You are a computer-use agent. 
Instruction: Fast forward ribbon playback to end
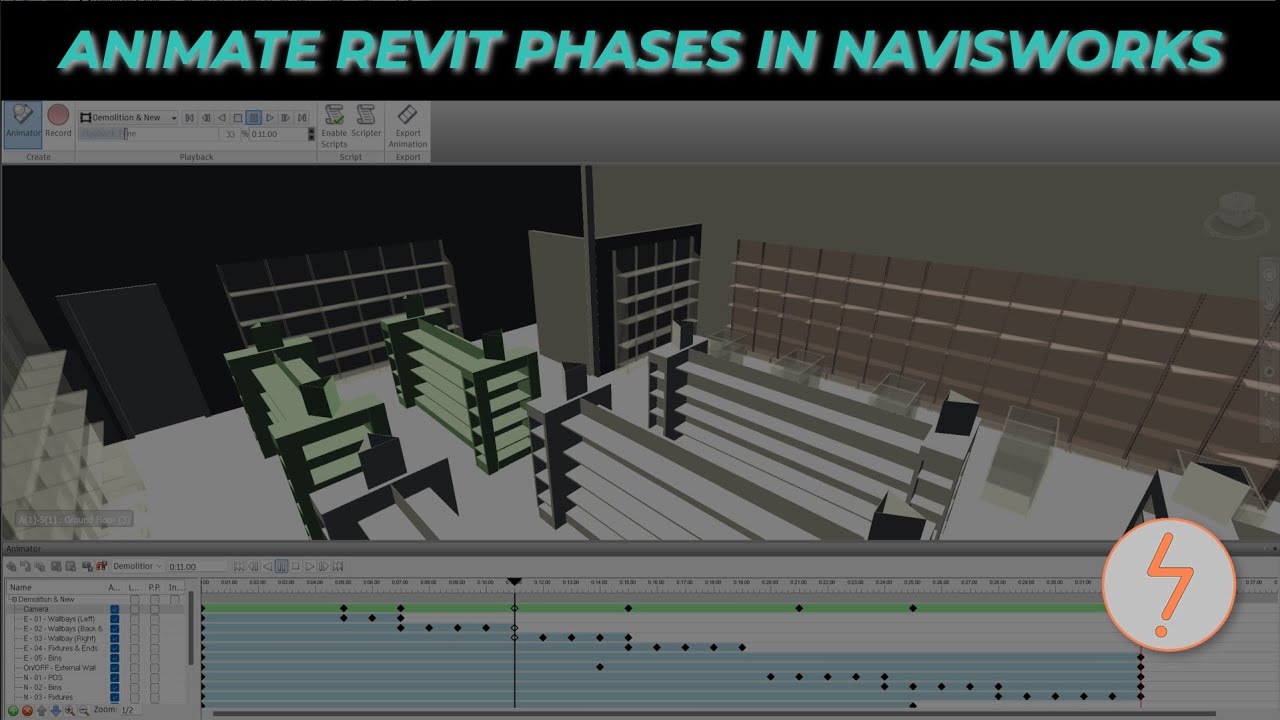pyautogui.click(x=302, y=118)
